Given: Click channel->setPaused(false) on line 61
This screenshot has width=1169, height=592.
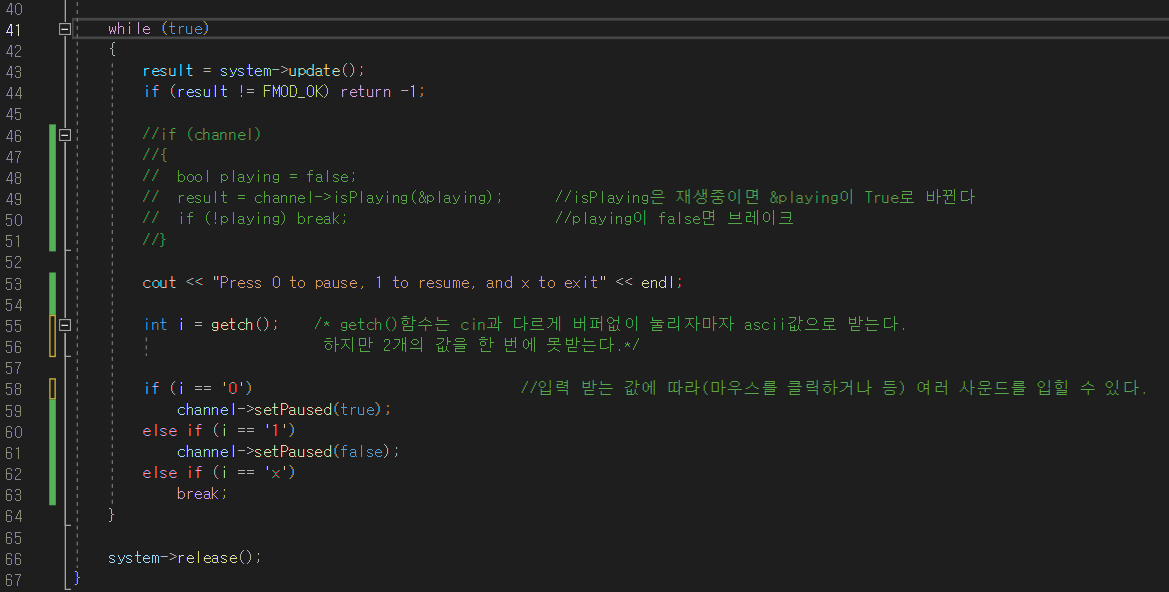Looking at the screenshot, I should [x=289, y=452].
